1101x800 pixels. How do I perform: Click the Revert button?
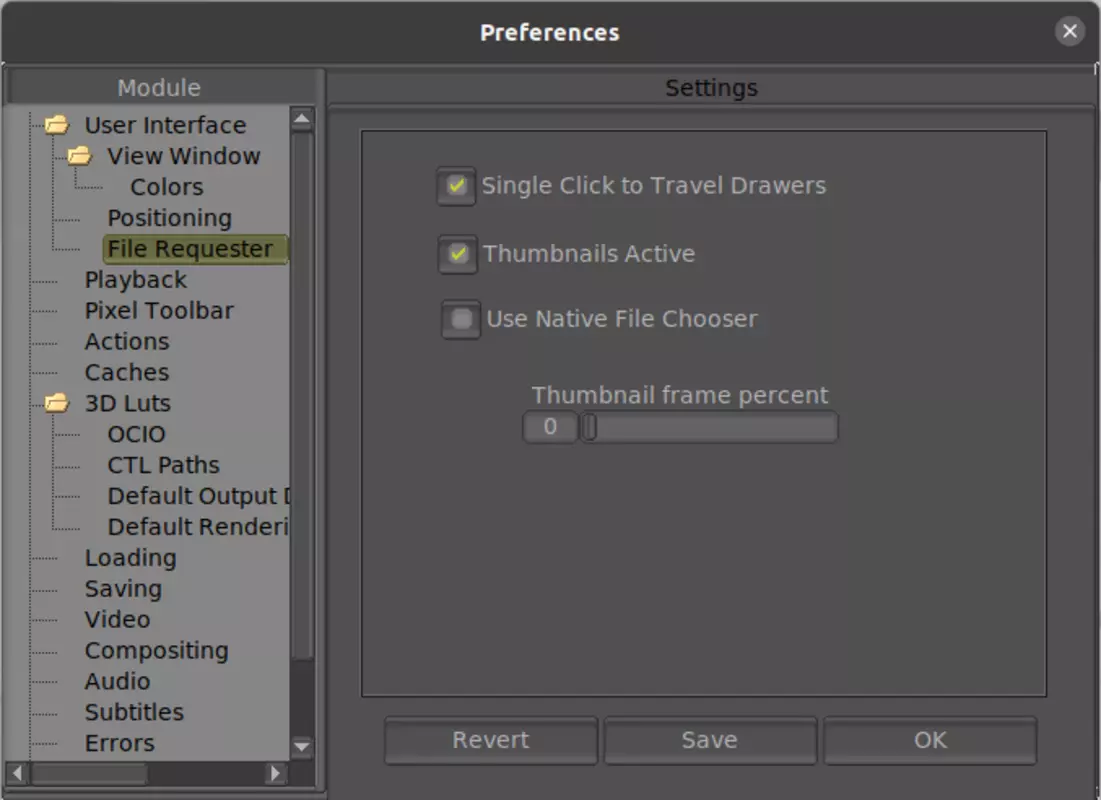coord(491,740)
